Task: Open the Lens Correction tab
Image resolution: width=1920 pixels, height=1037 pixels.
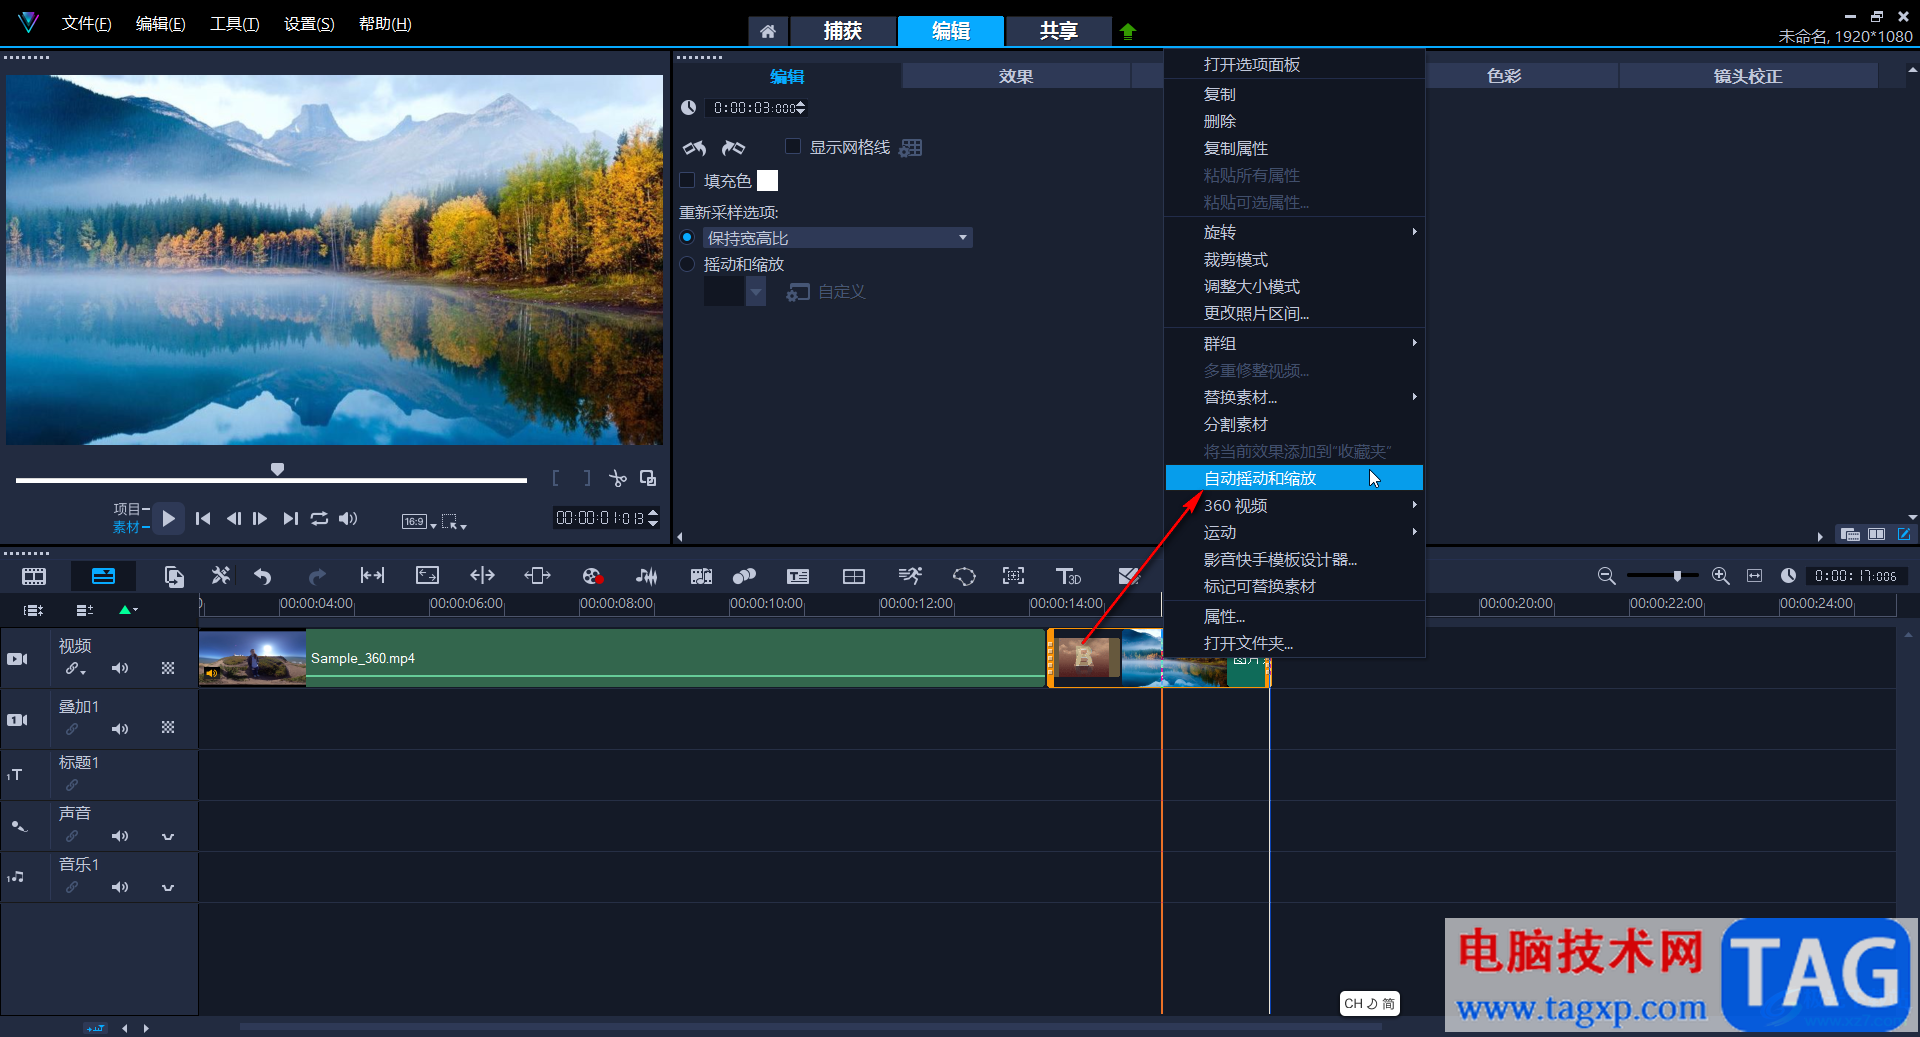Action: 1747,76
